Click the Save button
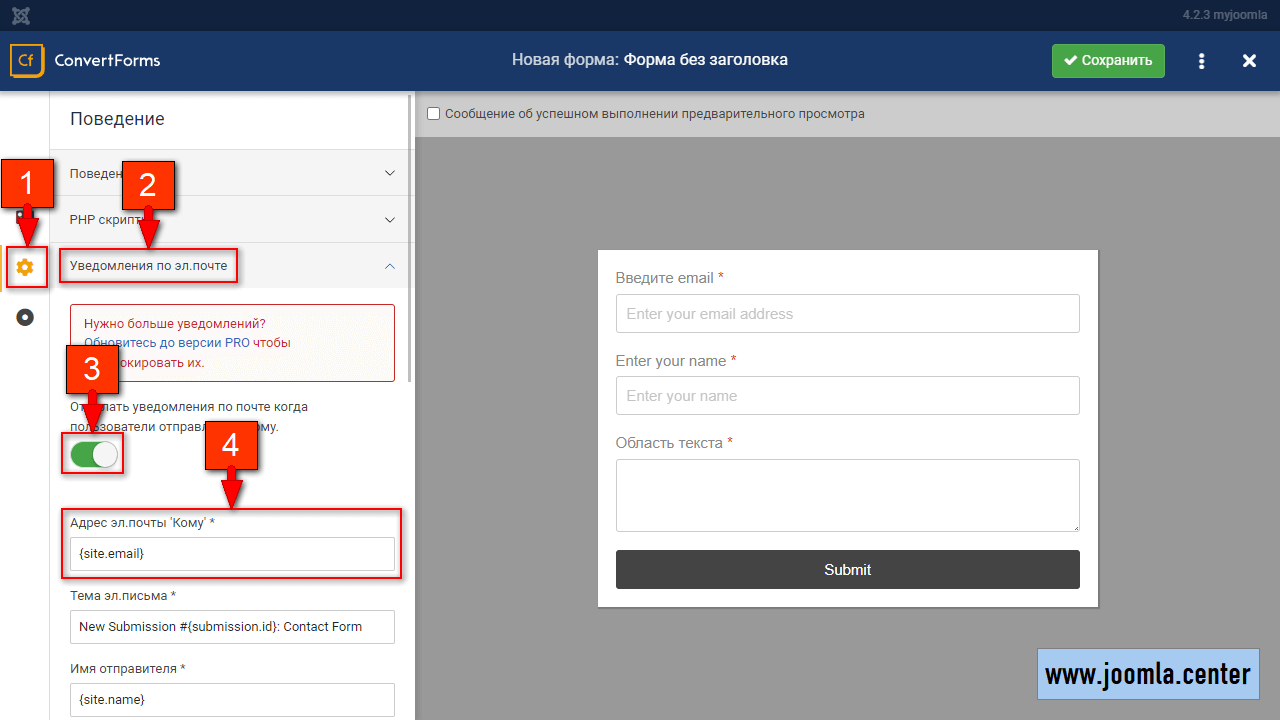This screenshot has height=720, width=1280. 1108,61
